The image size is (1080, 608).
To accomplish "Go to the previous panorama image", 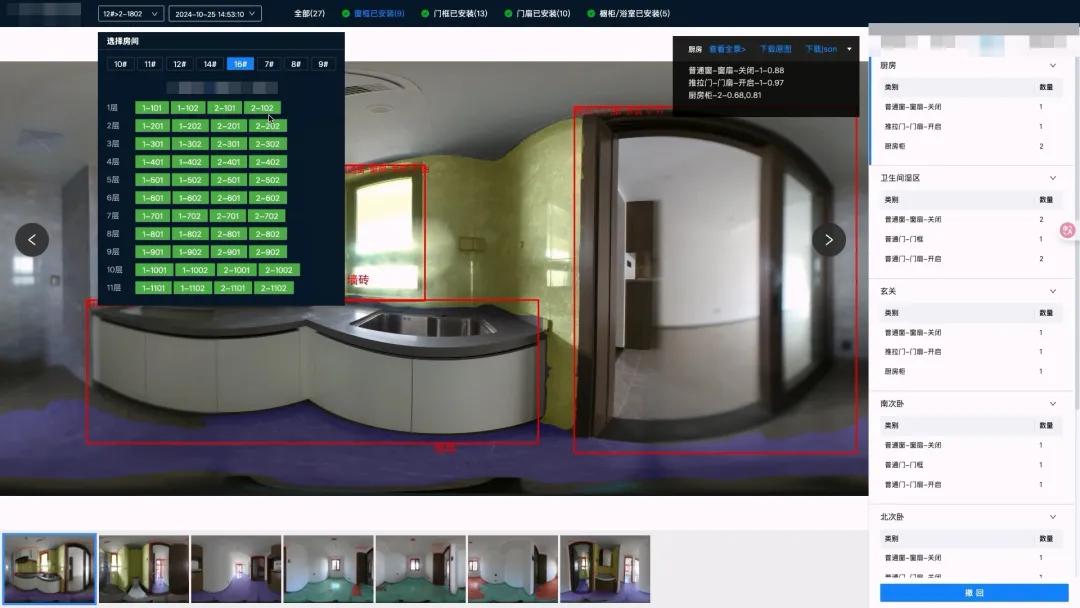I will 32,240.
